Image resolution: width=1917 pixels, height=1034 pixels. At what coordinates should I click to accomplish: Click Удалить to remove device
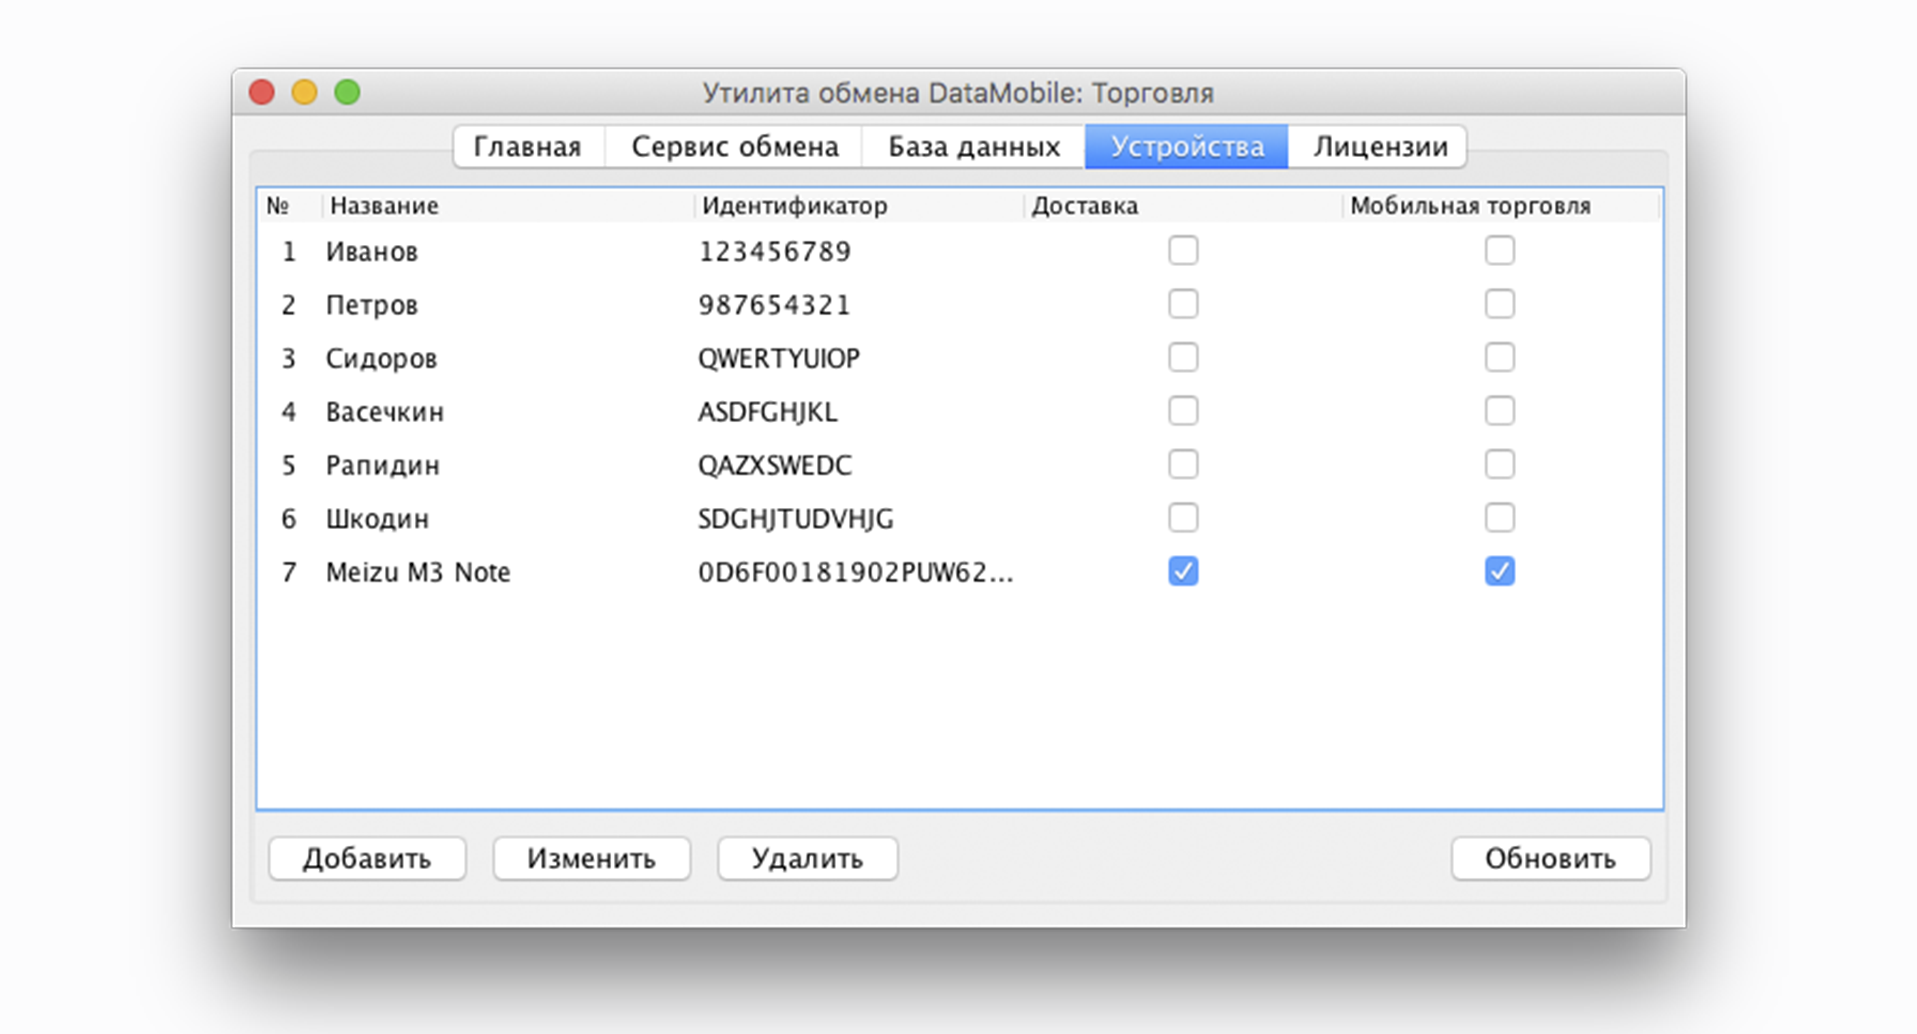tap(807, 858)
